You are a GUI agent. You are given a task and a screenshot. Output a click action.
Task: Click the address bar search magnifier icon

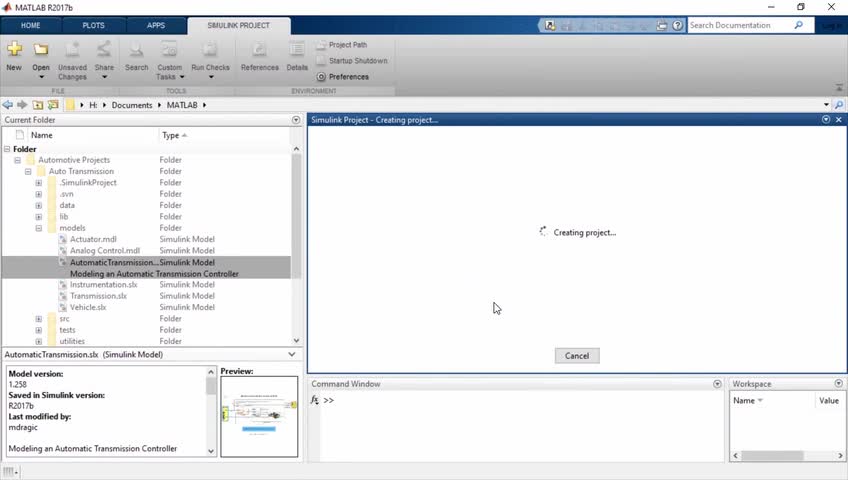pyautogui.click(x=839, y=105)
